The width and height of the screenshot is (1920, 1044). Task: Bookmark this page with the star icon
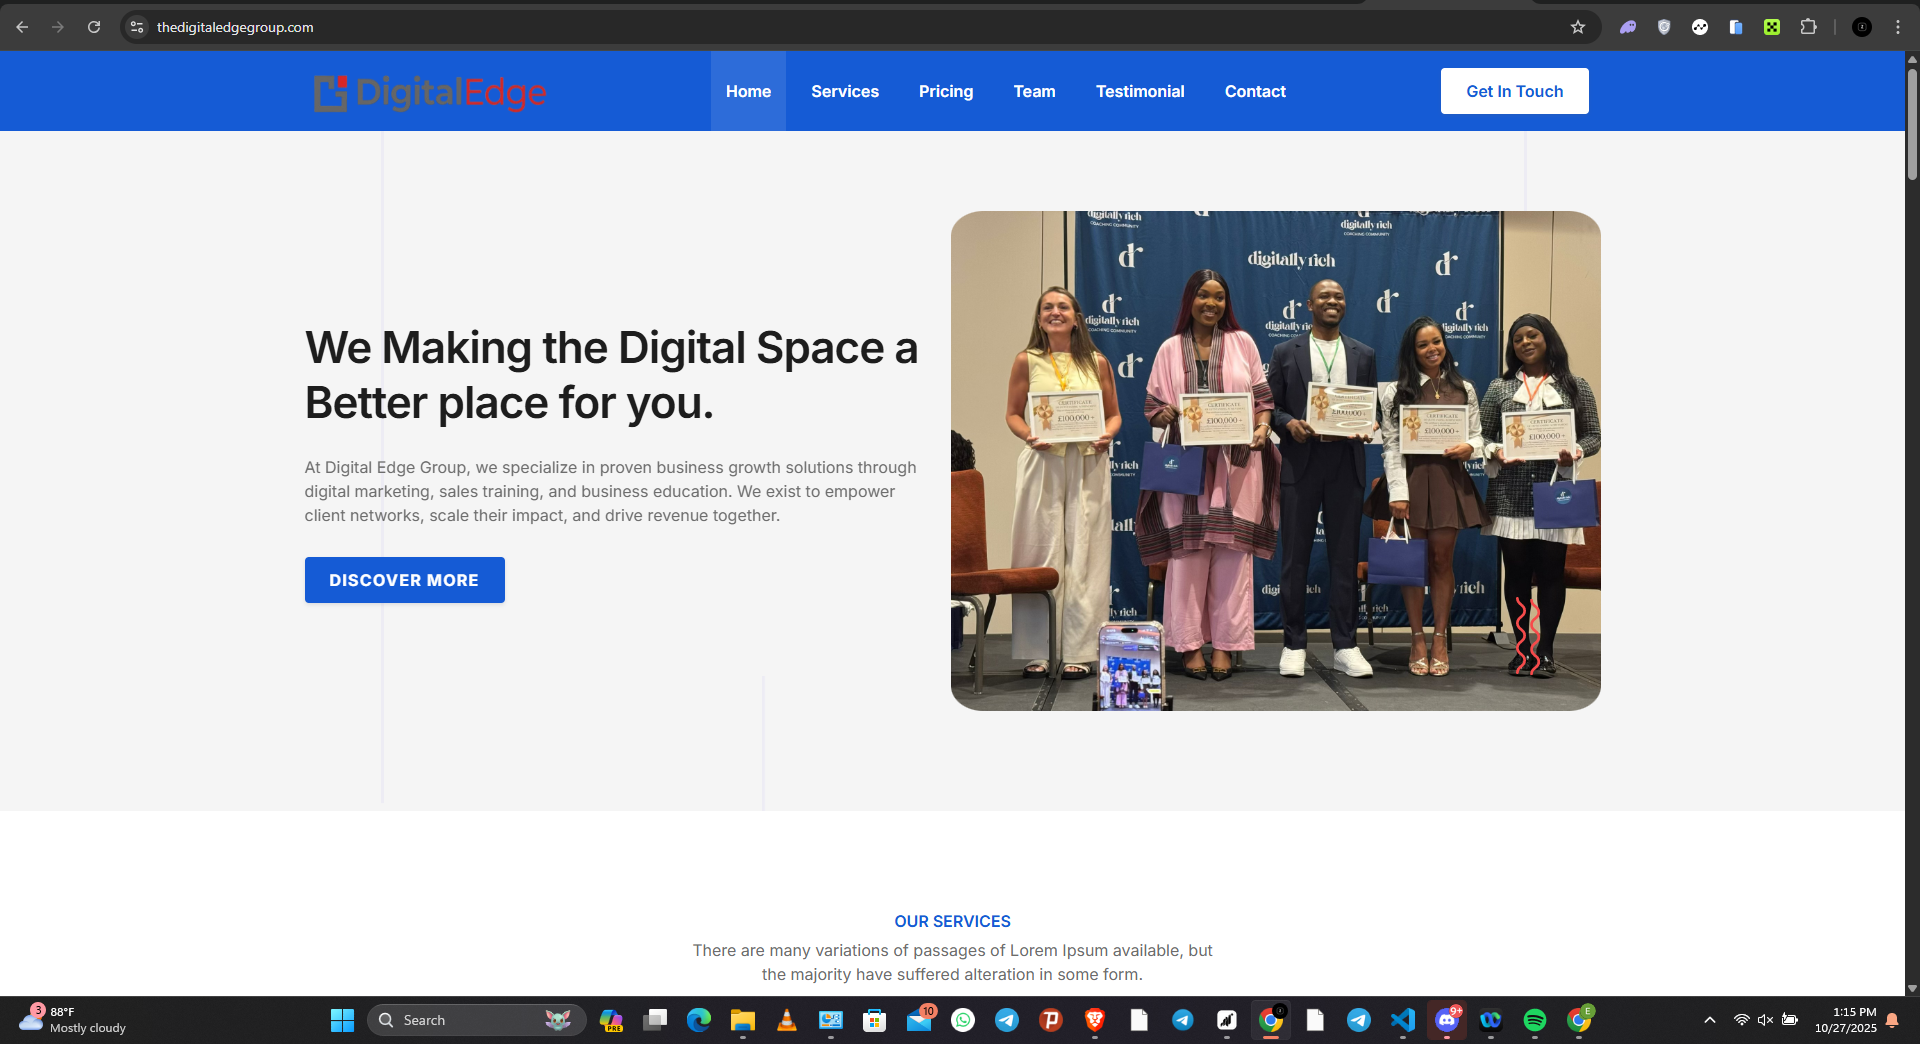(1578, 27)
